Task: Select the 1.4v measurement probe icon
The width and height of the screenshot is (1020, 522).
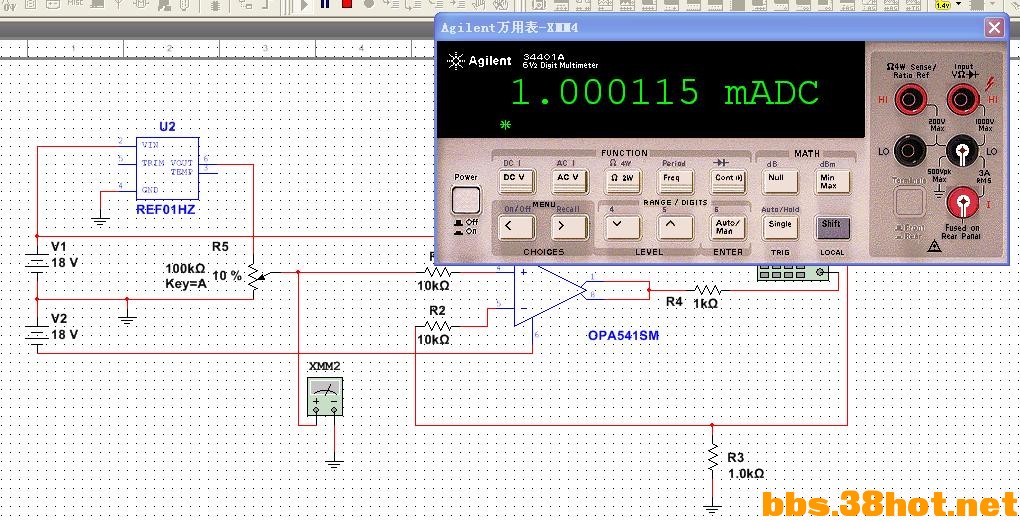Action: [x=943, y=4]
